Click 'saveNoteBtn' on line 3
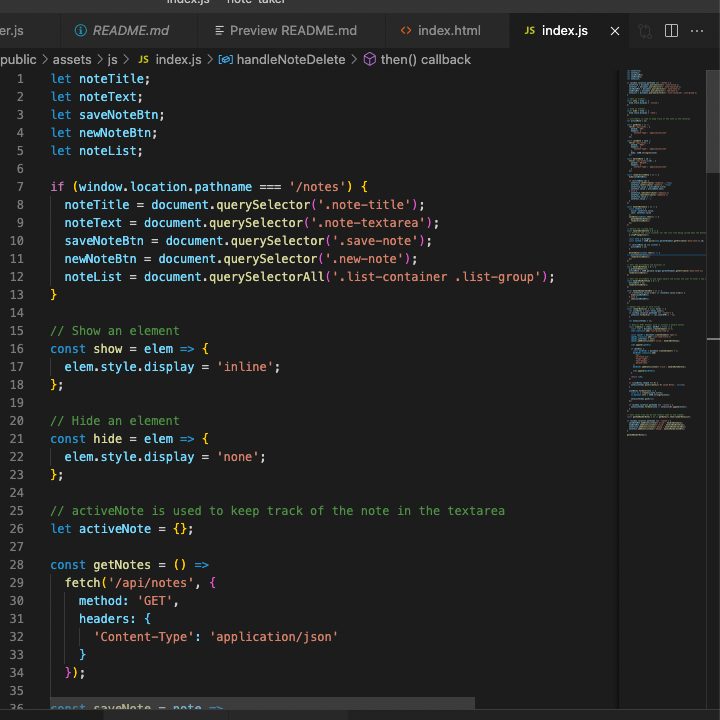The image size is (720, 720). click(118, 115)
